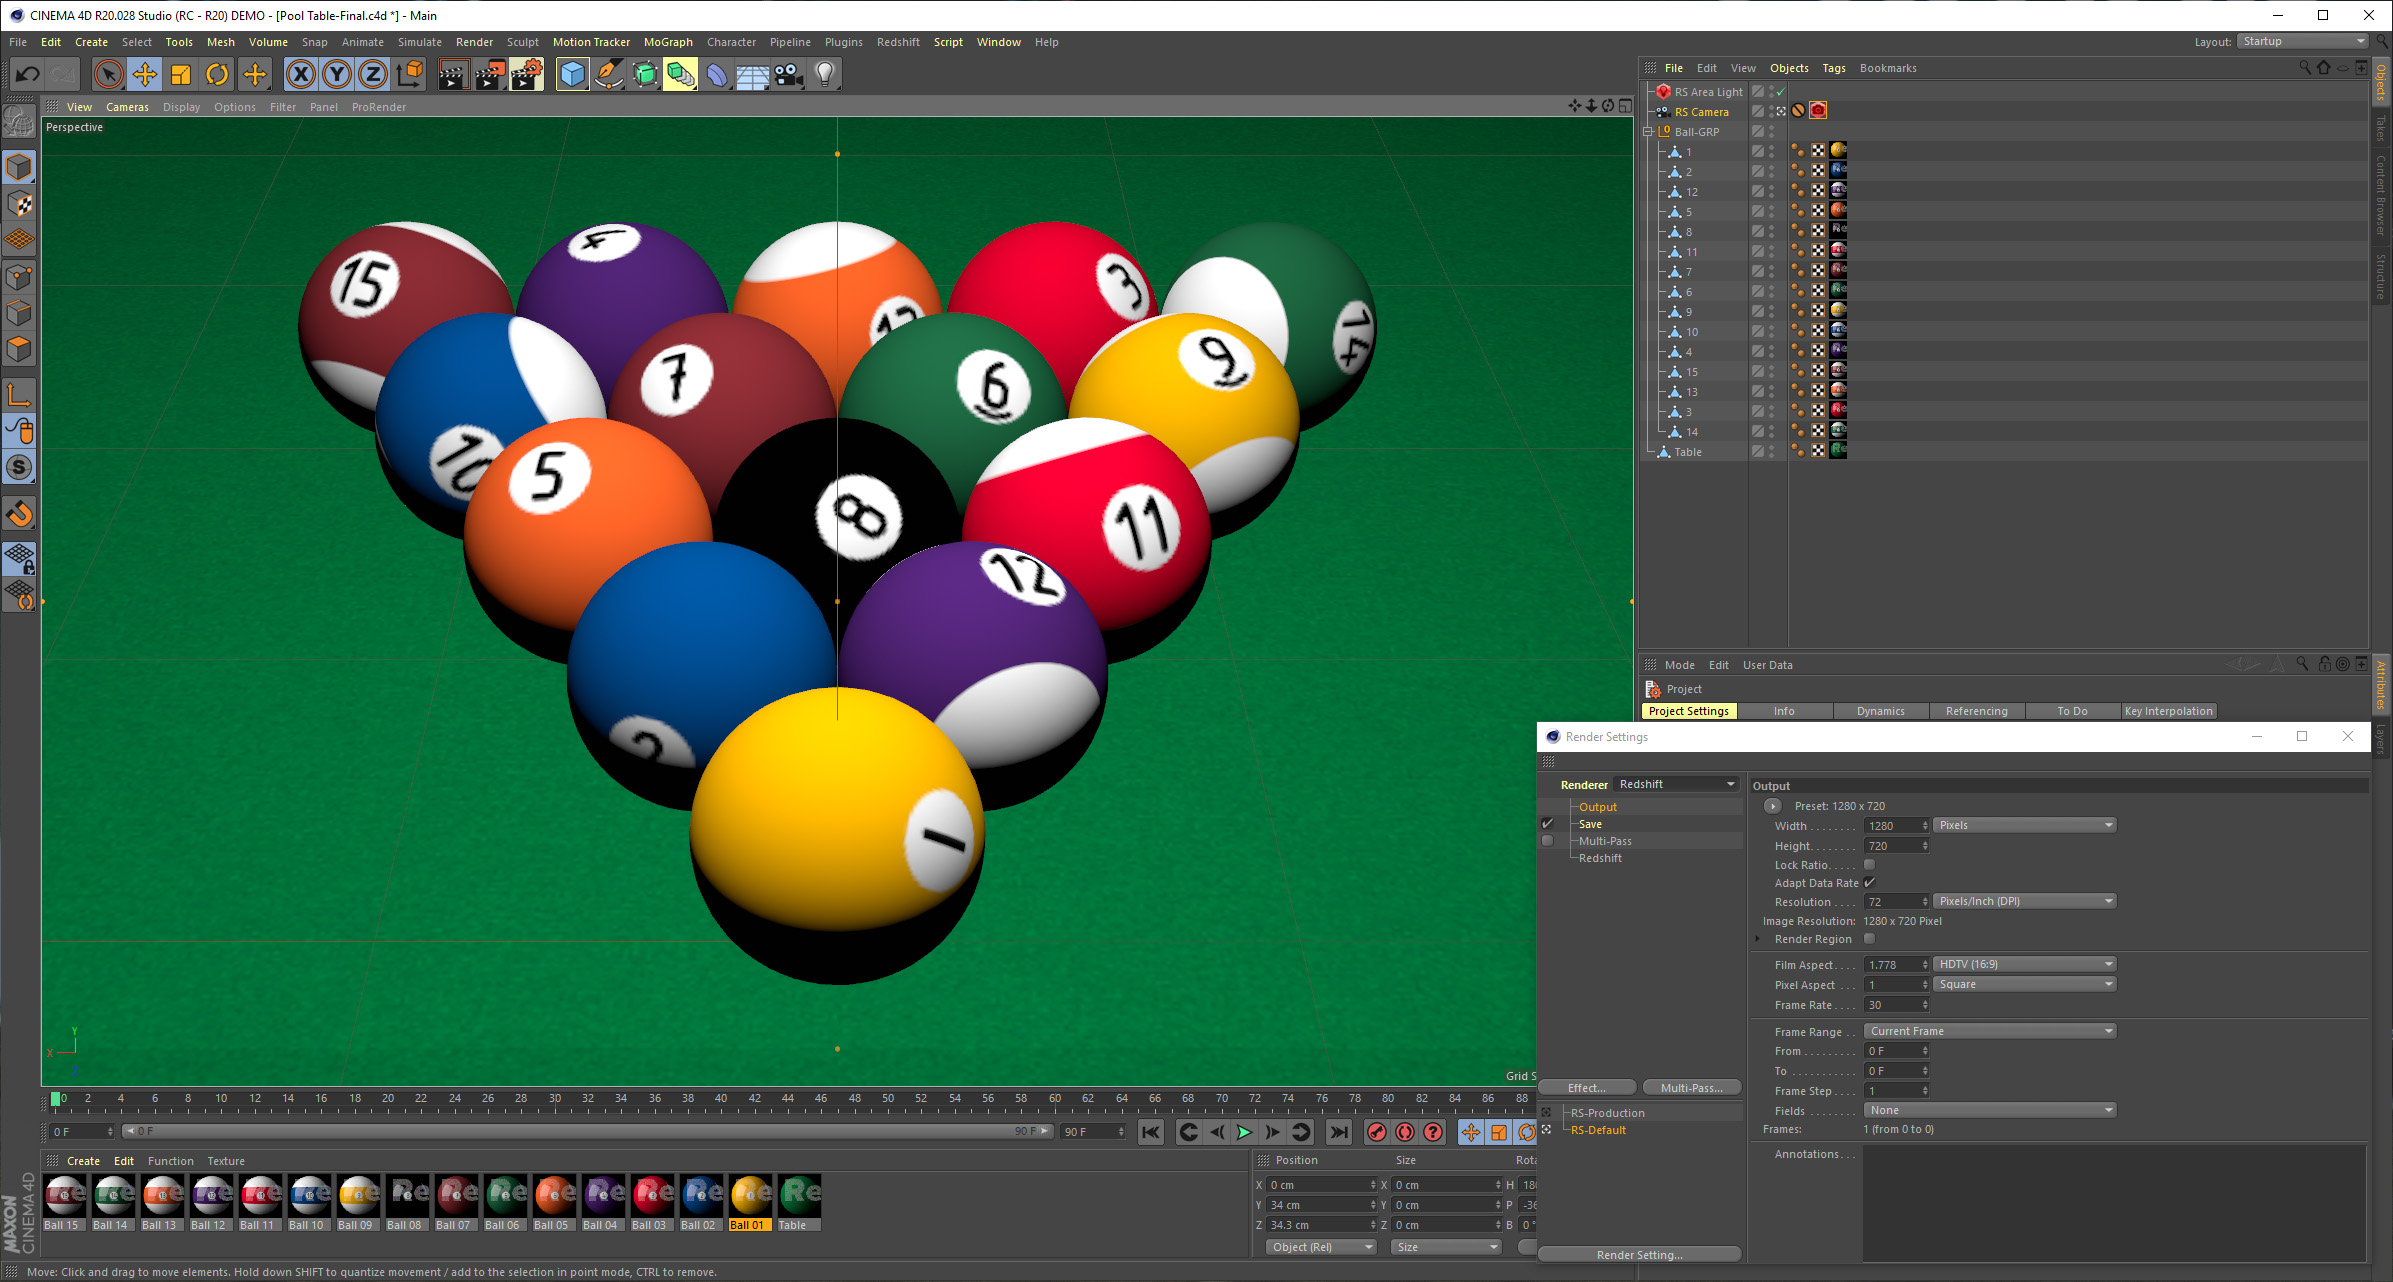
Task: Toggle the Adapt Data Rate checkbox
Action: tap(1869, 883)
